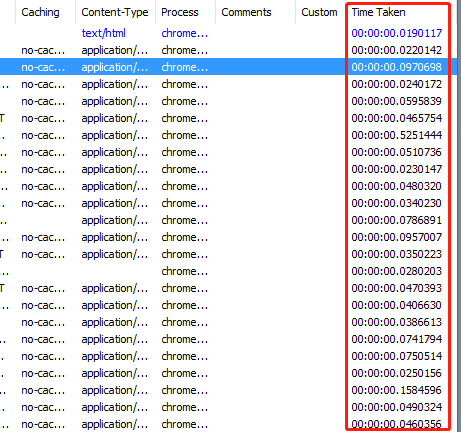Image resolution: width=461 pixels, height=432 pixels.
Task: Select time value 00:00:00.0250156
Action: [397, 373]
